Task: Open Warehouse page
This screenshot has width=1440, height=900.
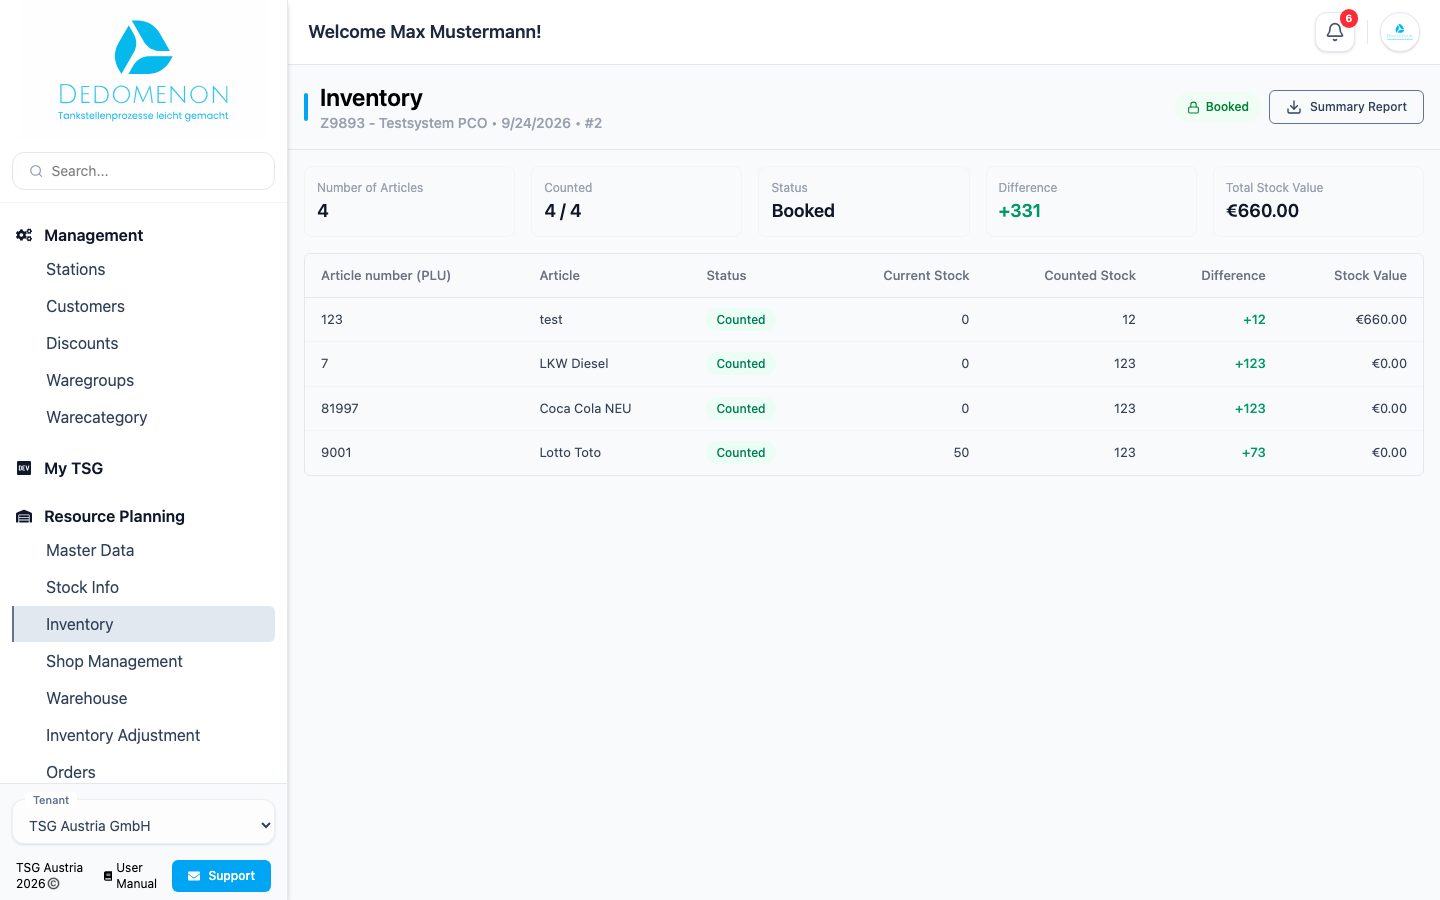Action: click(87, 698)
